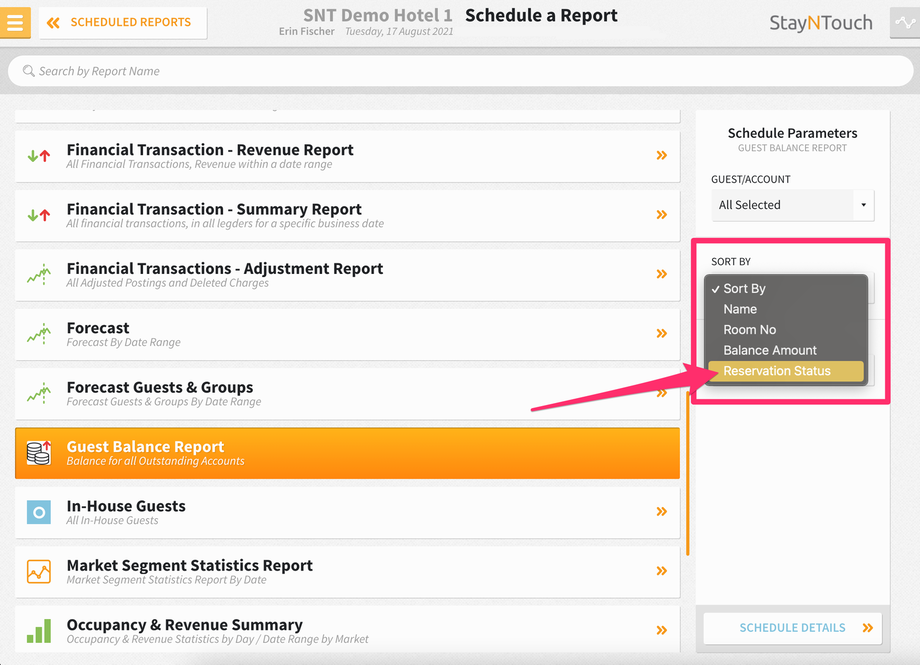Open Financial Transaction - Revenue Report title

(x=210, y=150)
